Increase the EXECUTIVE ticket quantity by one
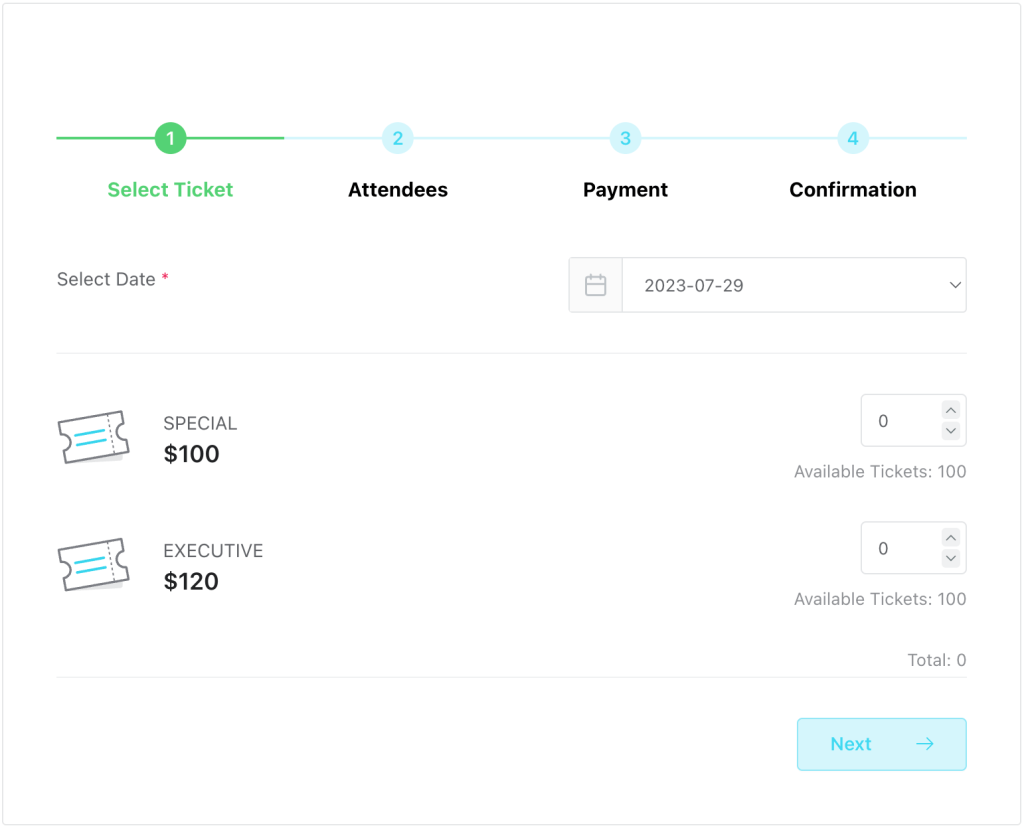Image resolution: width=1024 pixels, height=830 pixels. [x=951, y=537]
